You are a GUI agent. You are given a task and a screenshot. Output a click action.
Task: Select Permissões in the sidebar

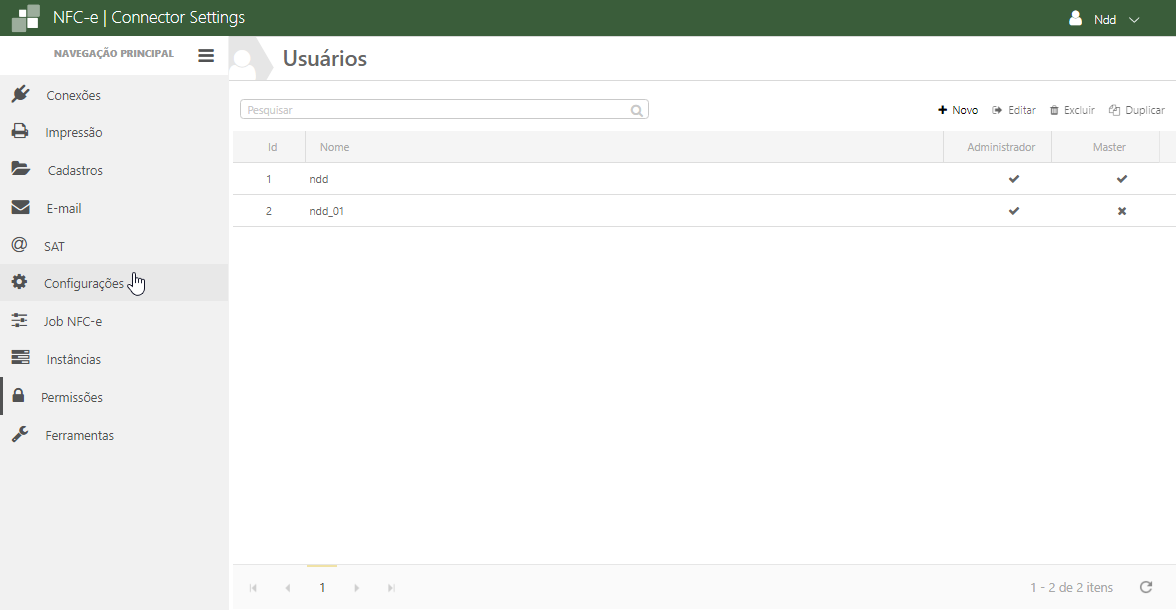click(72, 397)
